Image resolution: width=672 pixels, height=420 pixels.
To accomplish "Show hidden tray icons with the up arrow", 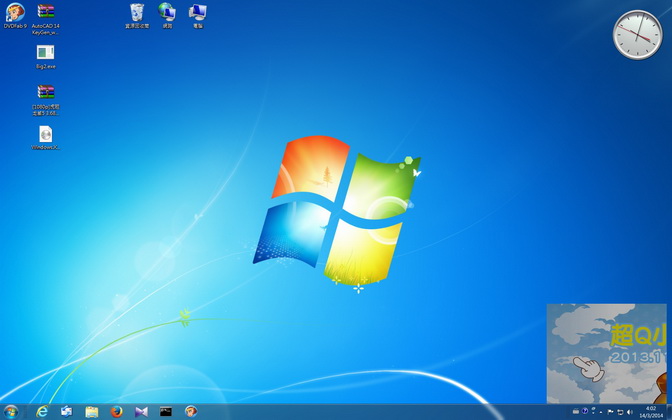I will (601, 412).
